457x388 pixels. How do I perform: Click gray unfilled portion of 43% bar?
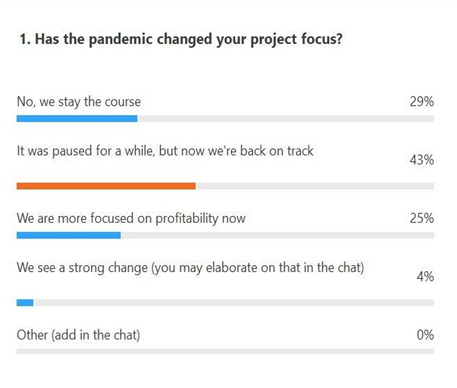315,186
